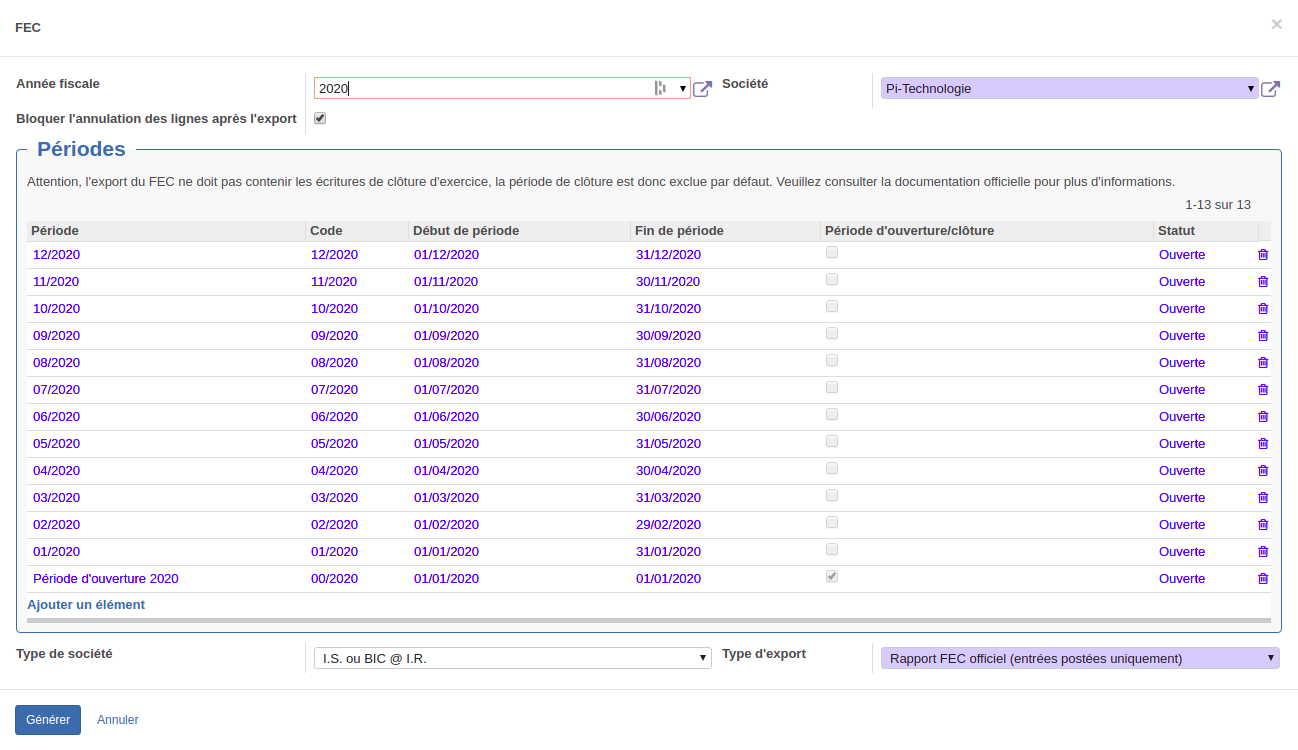Toggle opening/closing checkbox for period 12/2020
Image resolution: width=1298 pixels, height=750 pixels.
832,253
